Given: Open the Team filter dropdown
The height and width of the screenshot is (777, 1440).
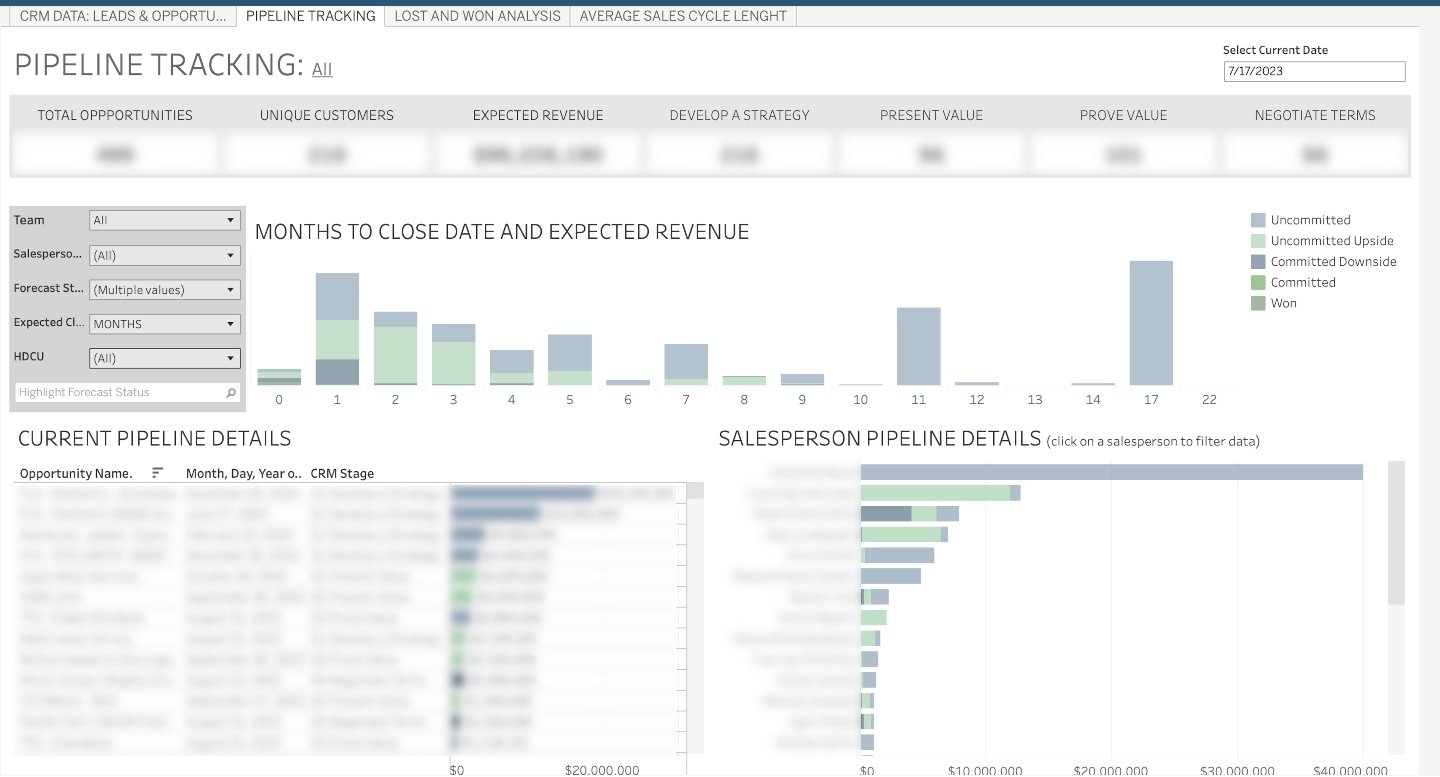Looking at the screenshot, I should pyautogui.click(x=165, y=220).
